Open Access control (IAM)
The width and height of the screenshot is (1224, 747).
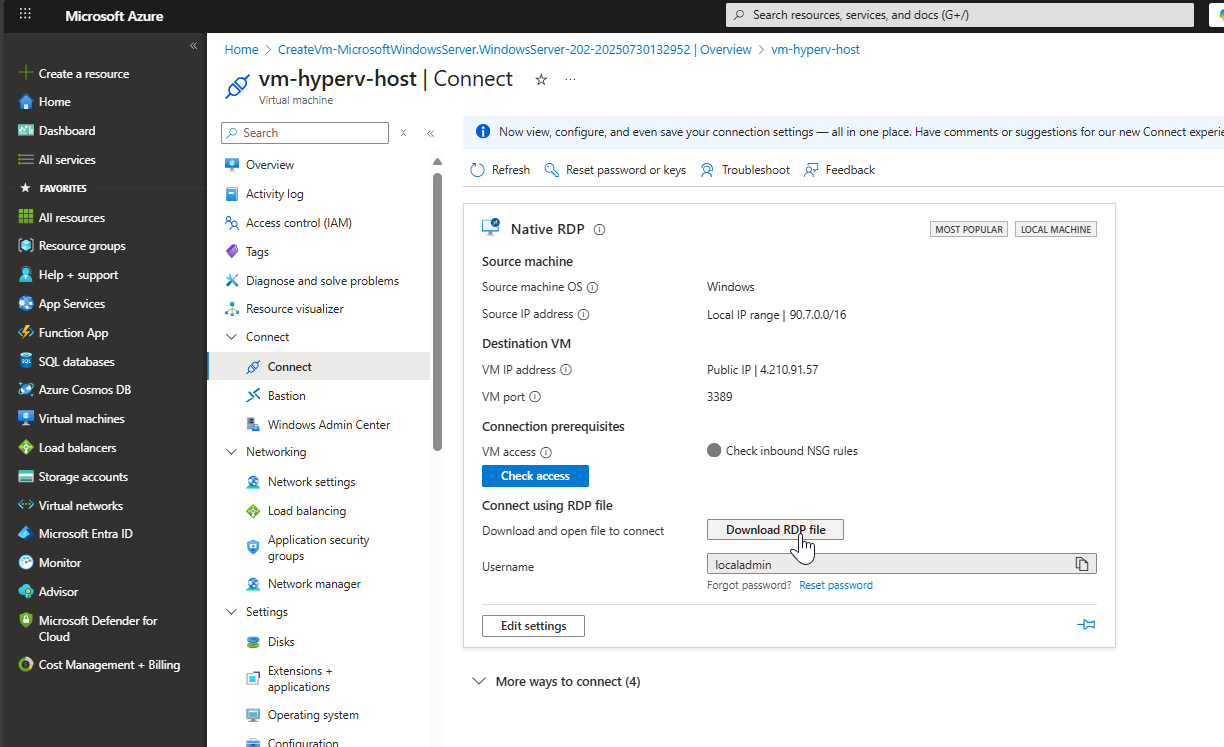click(299, 223)
